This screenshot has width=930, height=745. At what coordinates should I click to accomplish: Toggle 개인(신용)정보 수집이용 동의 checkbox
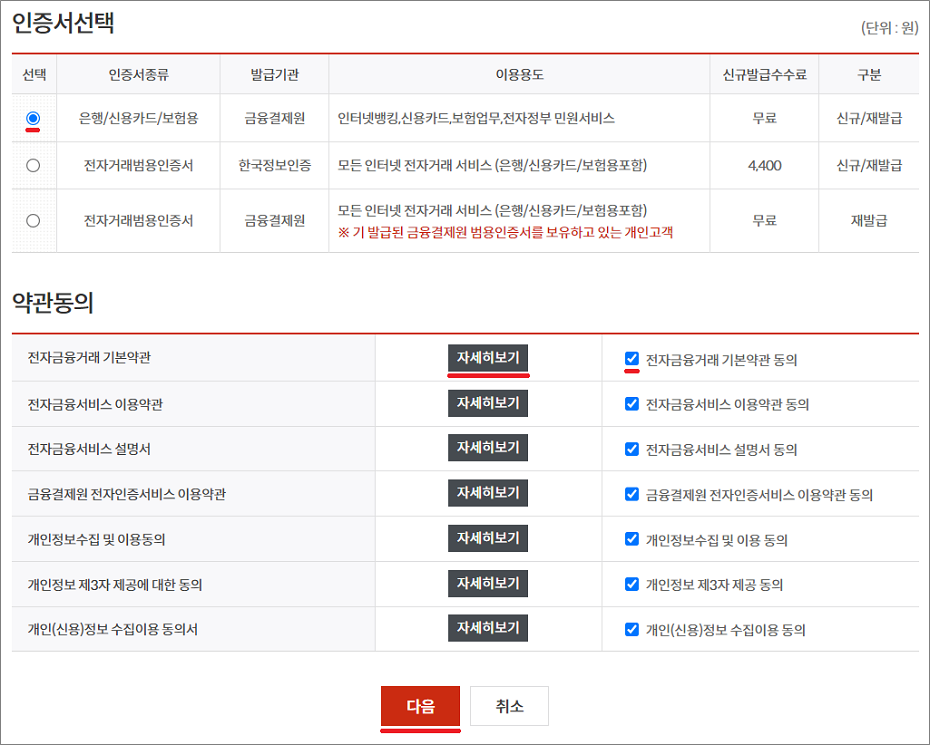point(632,629)
